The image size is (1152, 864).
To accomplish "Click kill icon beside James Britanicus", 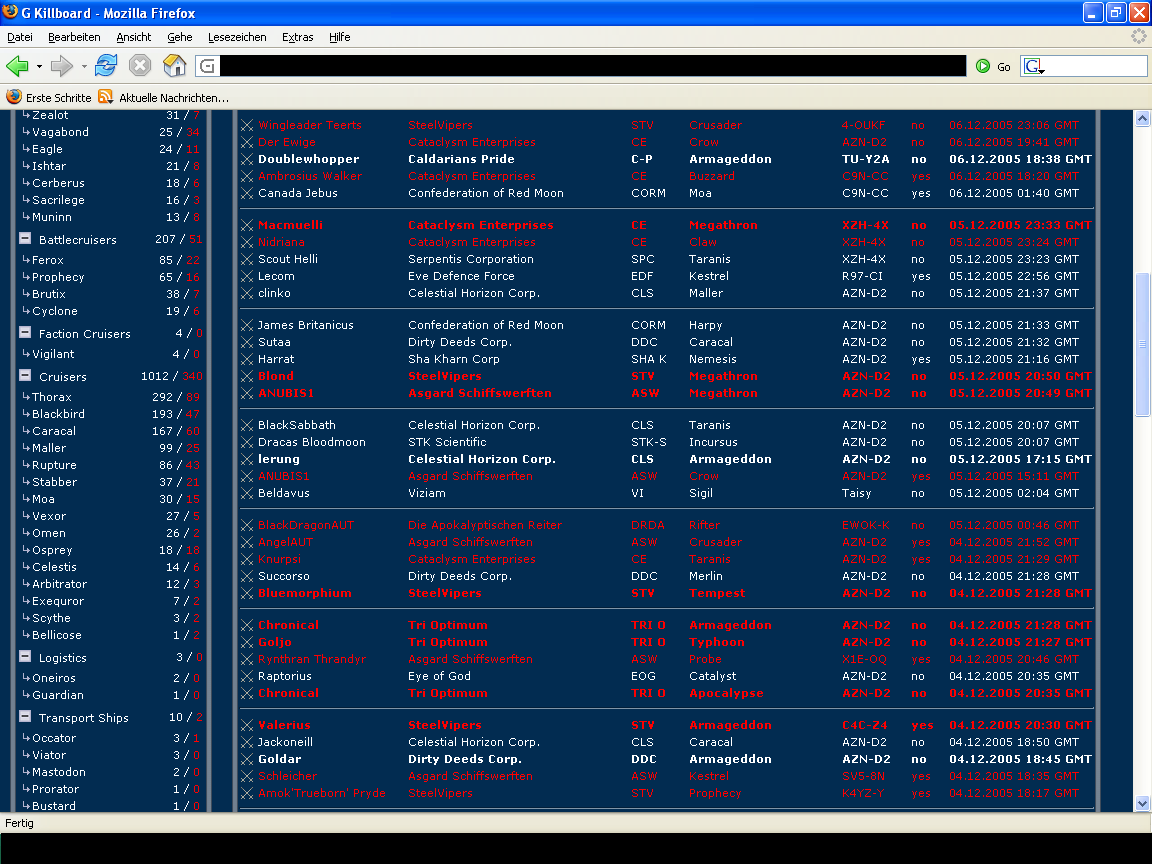I will (x=247, y=325).
